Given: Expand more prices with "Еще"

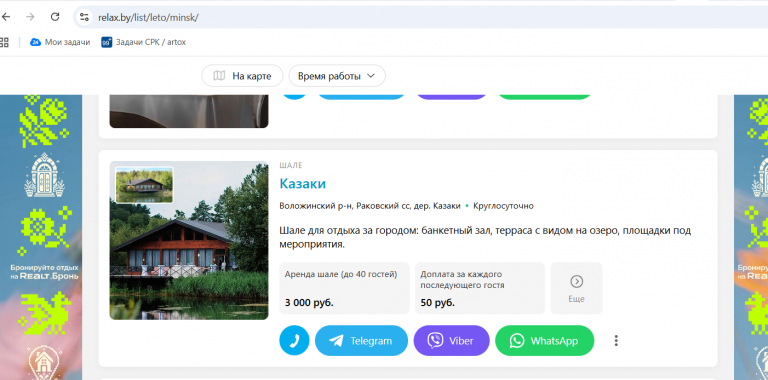Looking at the screenshot, I should tap(576, 288).
